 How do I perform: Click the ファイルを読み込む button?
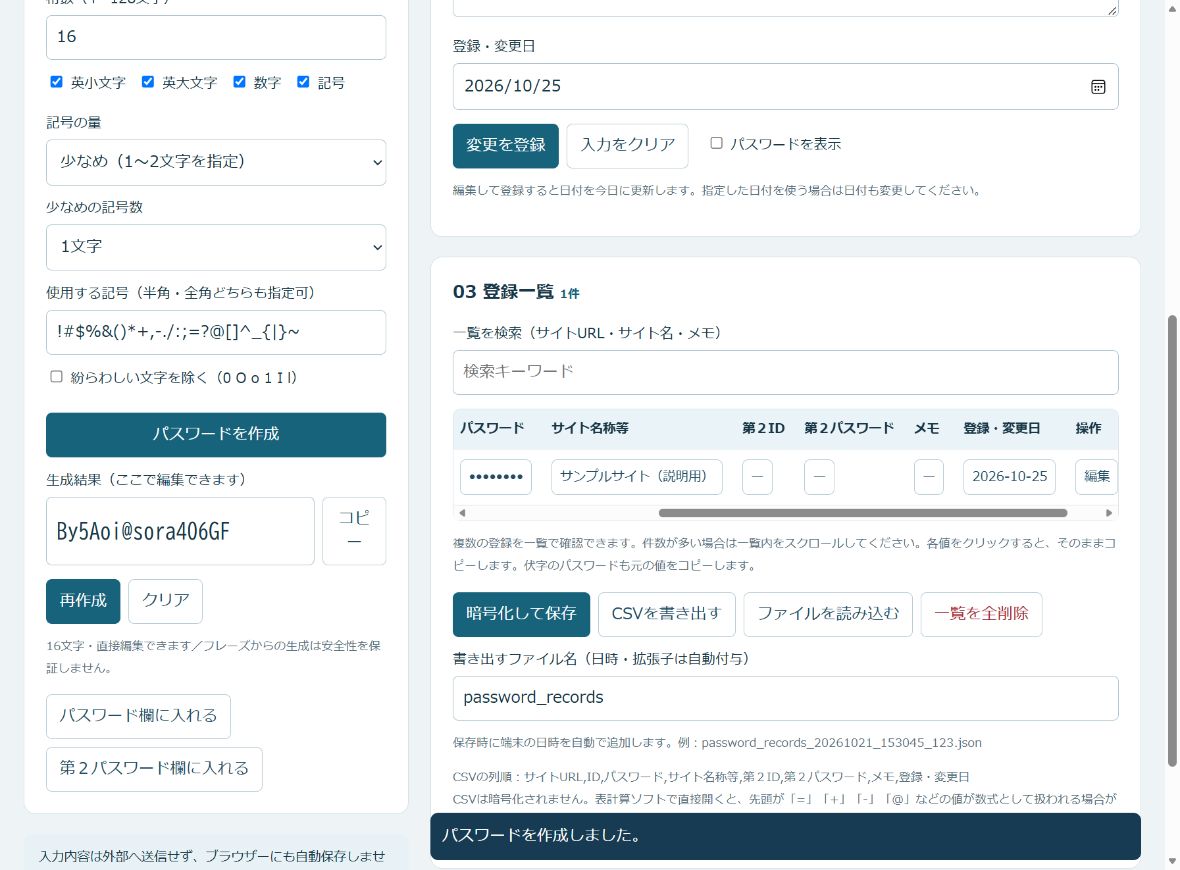click(828, 614)
